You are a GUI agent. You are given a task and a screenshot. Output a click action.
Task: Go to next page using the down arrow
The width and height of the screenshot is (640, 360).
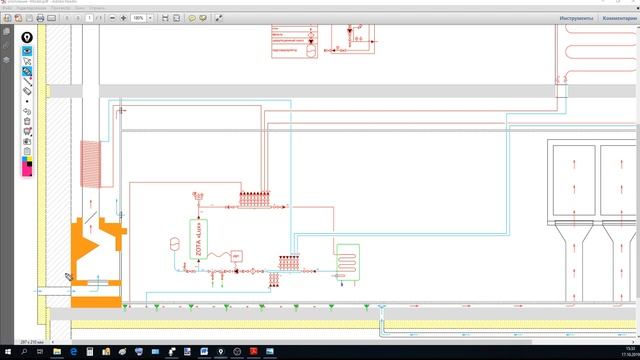point(78,18)
